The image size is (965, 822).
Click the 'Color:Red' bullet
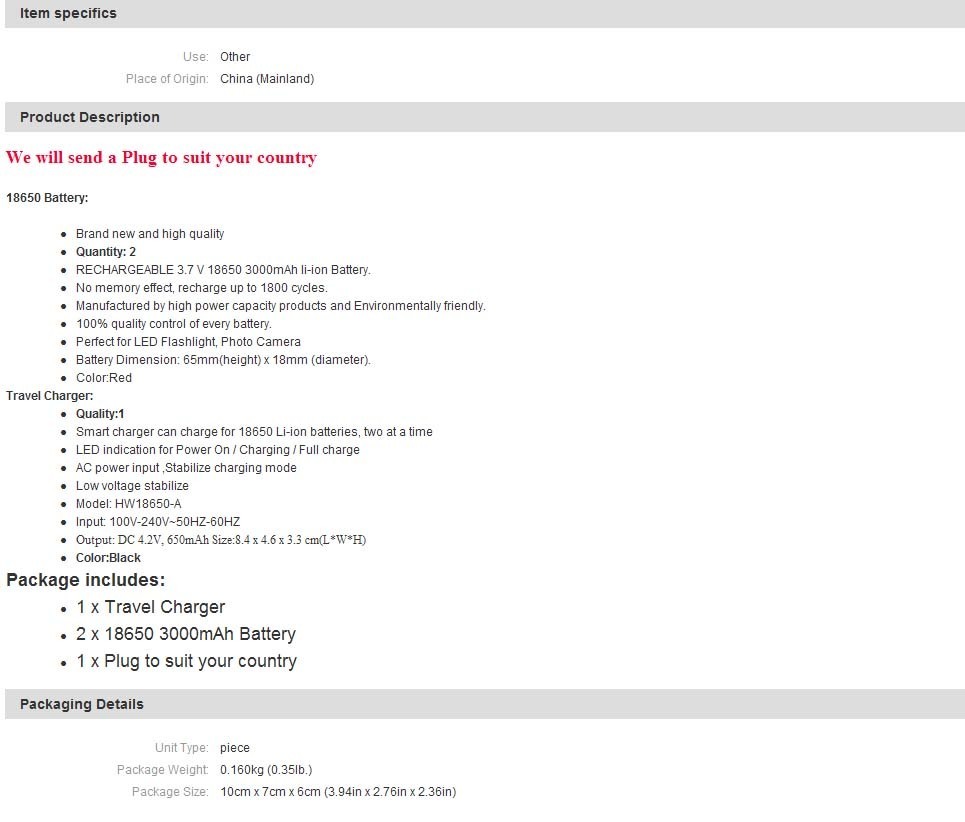104,378
